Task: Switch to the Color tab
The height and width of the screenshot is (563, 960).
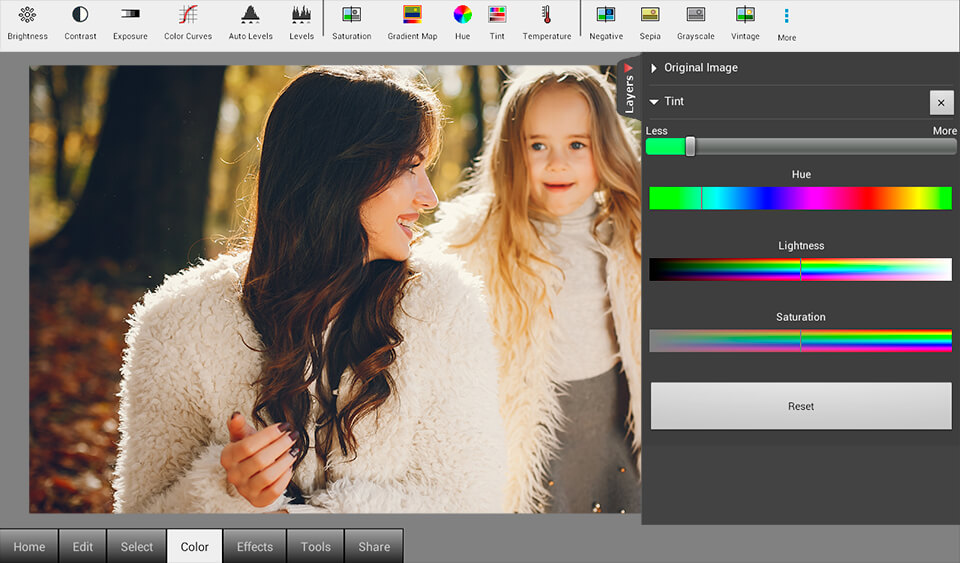Action: (x=195, y=546)
